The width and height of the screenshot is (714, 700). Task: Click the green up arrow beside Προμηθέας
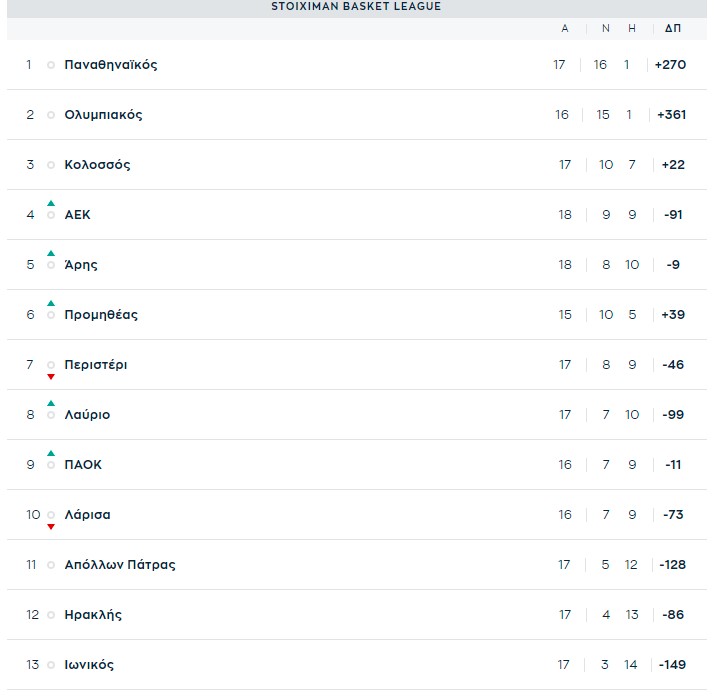point(51,303)
